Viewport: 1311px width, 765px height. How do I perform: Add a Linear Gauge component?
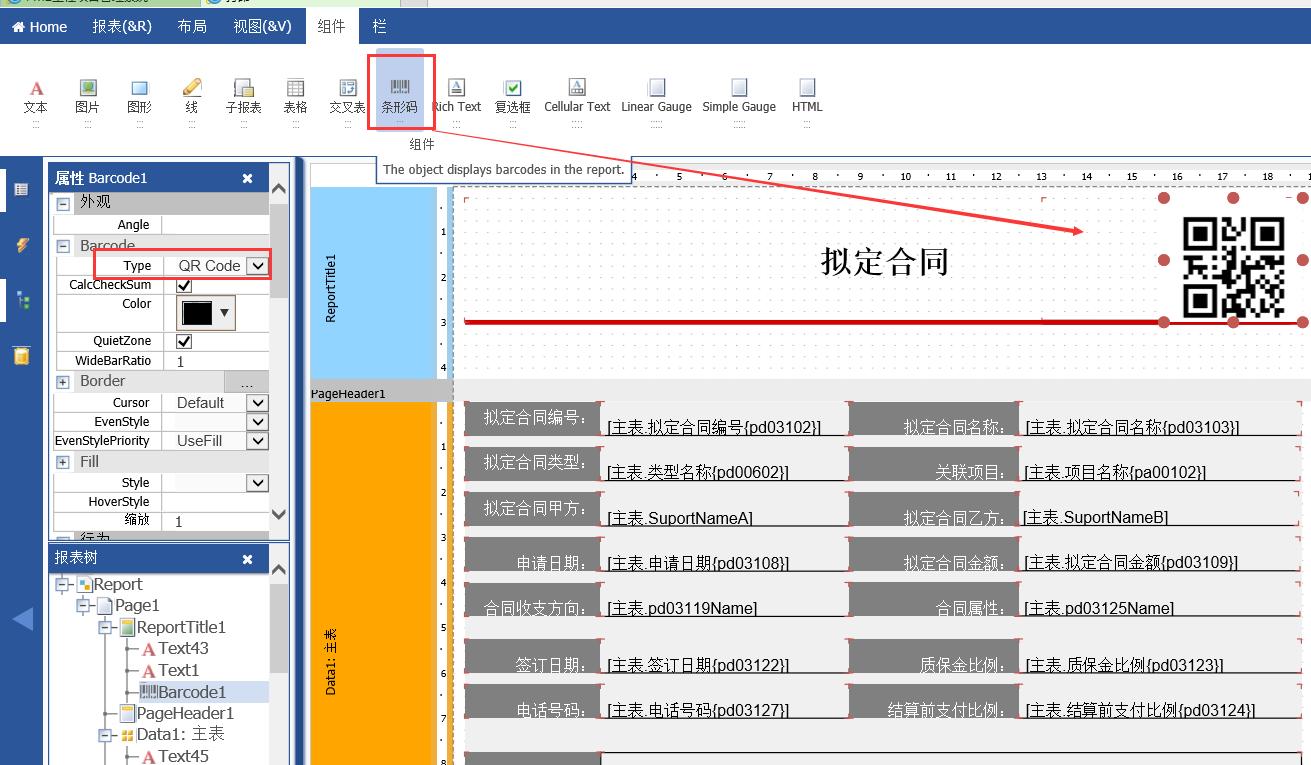pos(656,96)
